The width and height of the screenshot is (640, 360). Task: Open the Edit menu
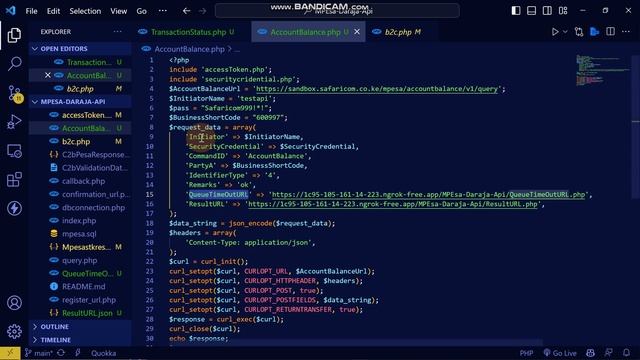(x=53, y=11)
